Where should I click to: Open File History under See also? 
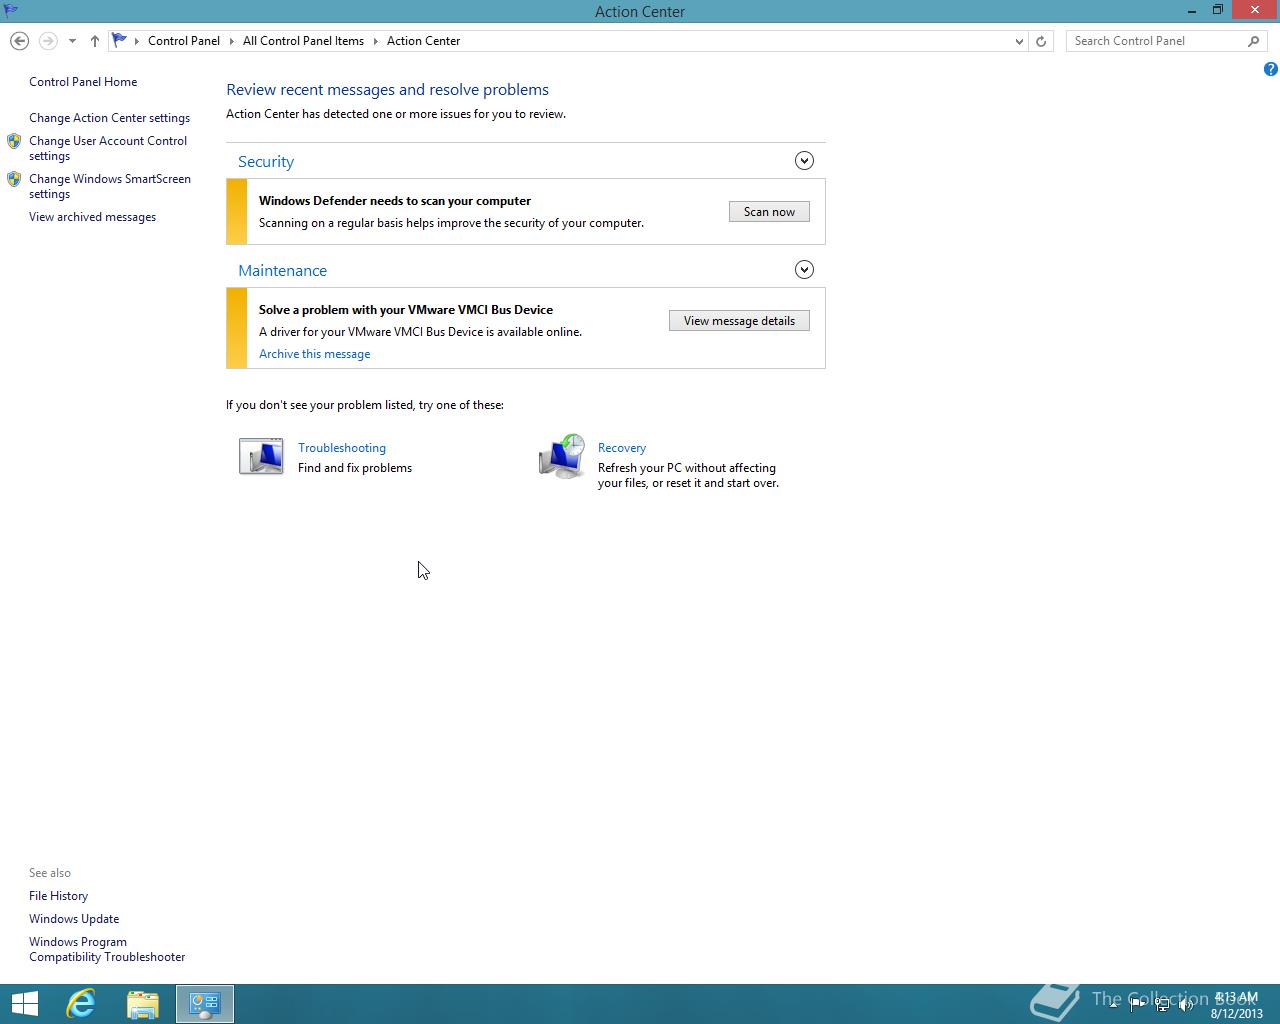point(58,896)
